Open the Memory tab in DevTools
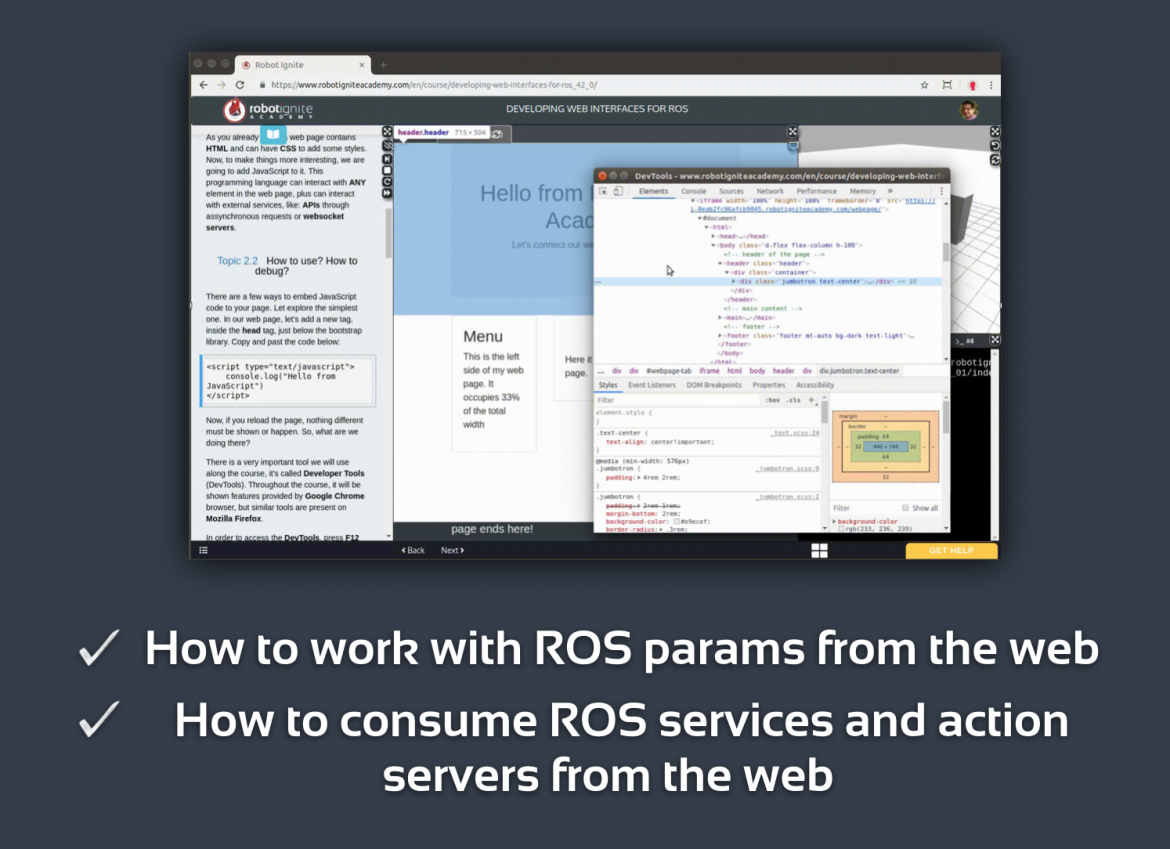The height and width of the screenshot is (849, 1170). click(863, 192)
